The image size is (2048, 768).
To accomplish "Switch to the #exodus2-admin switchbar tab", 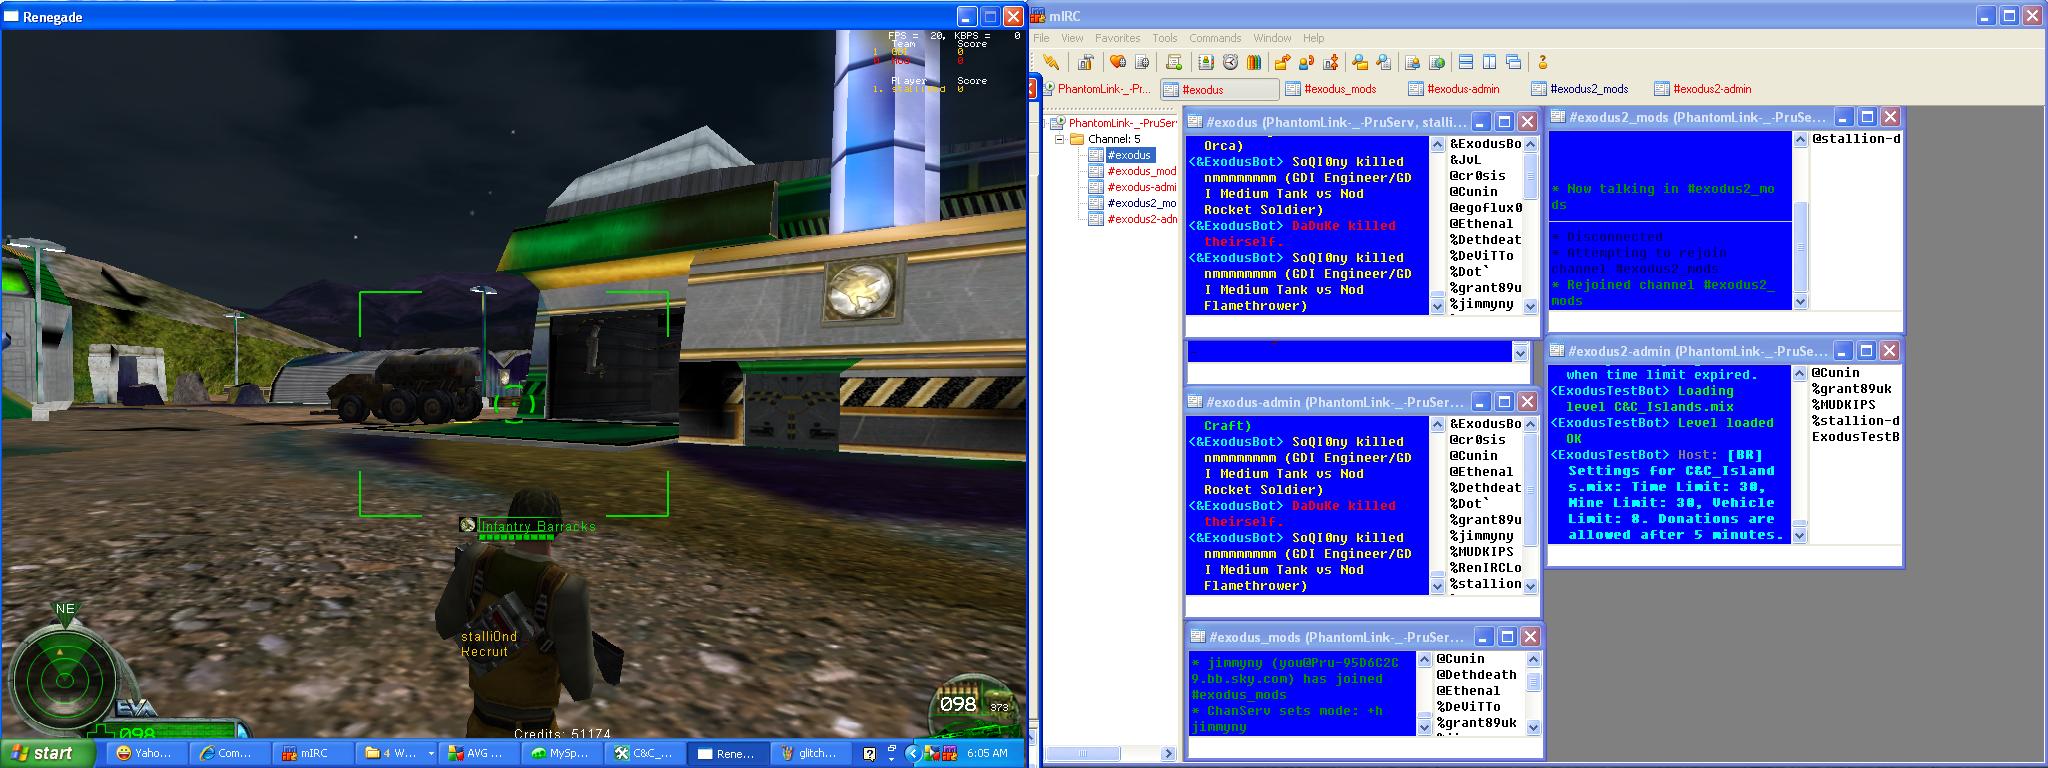I will pyautogui.click(x=1710, y=89).
